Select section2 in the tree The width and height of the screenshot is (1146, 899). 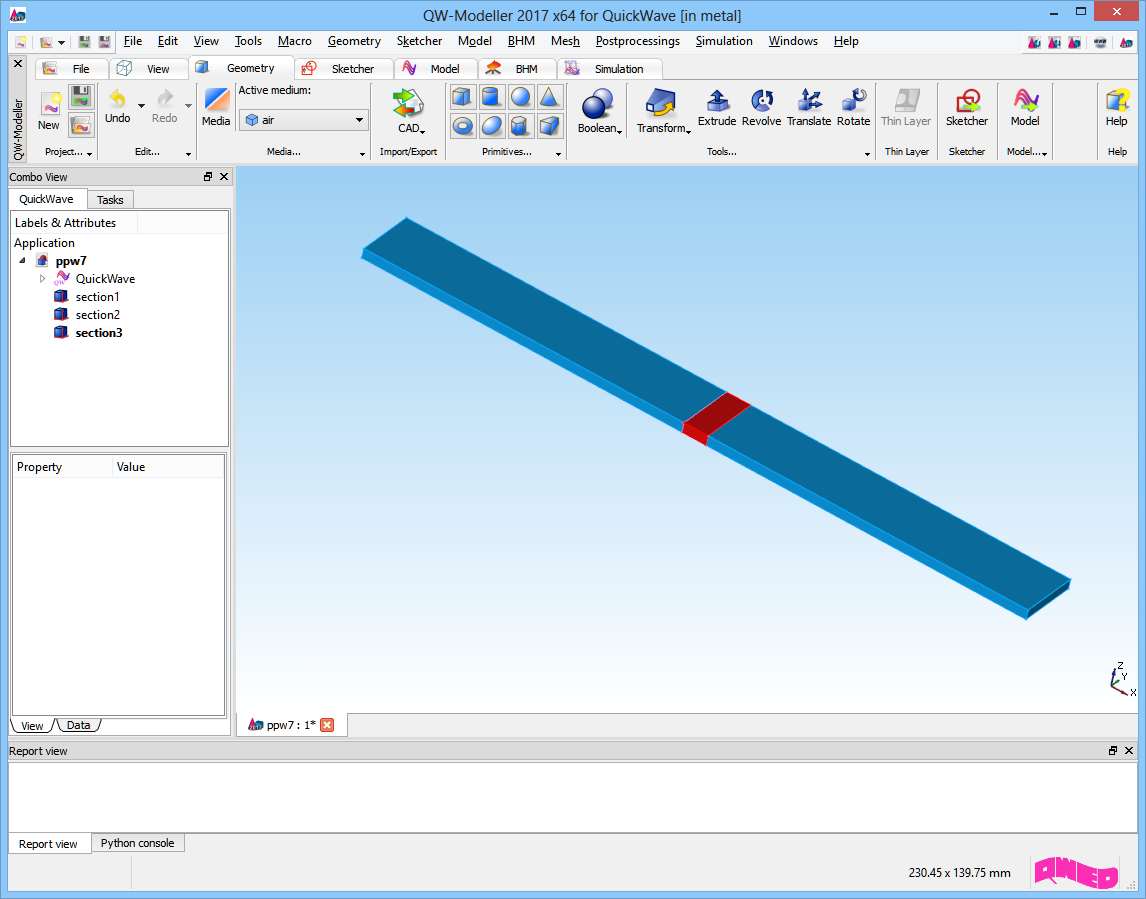97,315
